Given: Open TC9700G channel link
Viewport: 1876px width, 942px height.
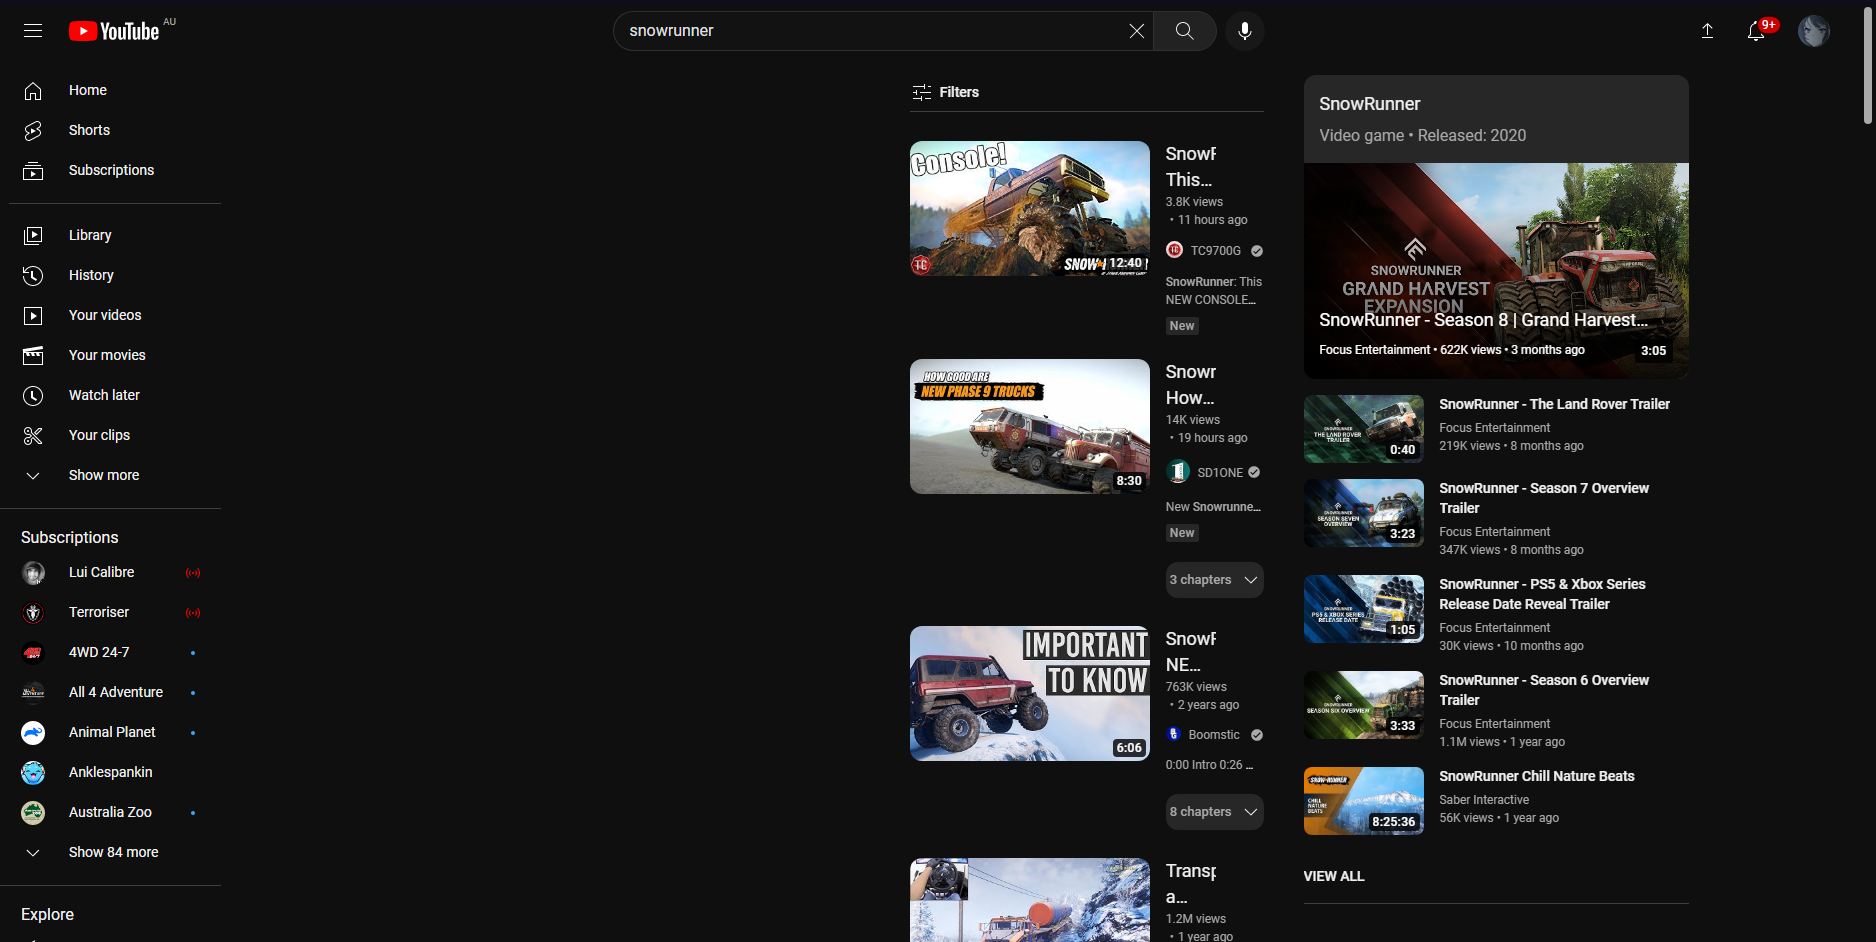Looking at the screenshot, I should 1215,251.
